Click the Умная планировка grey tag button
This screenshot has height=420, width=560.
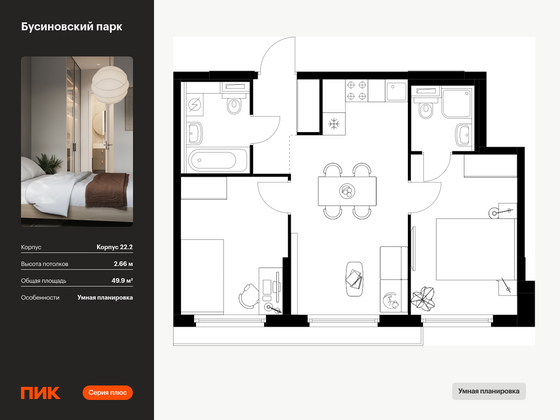(489, 391)
